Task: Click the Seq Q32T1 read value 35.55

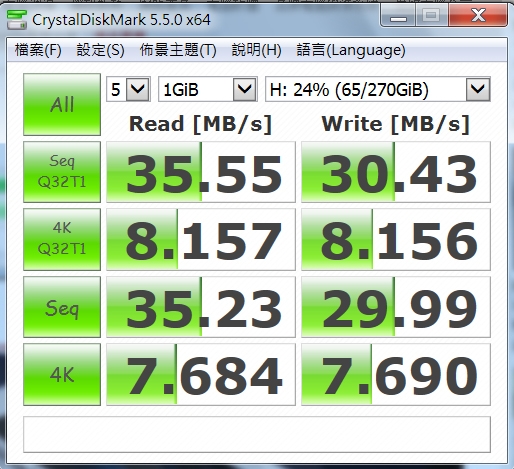Action: [201, 172]
